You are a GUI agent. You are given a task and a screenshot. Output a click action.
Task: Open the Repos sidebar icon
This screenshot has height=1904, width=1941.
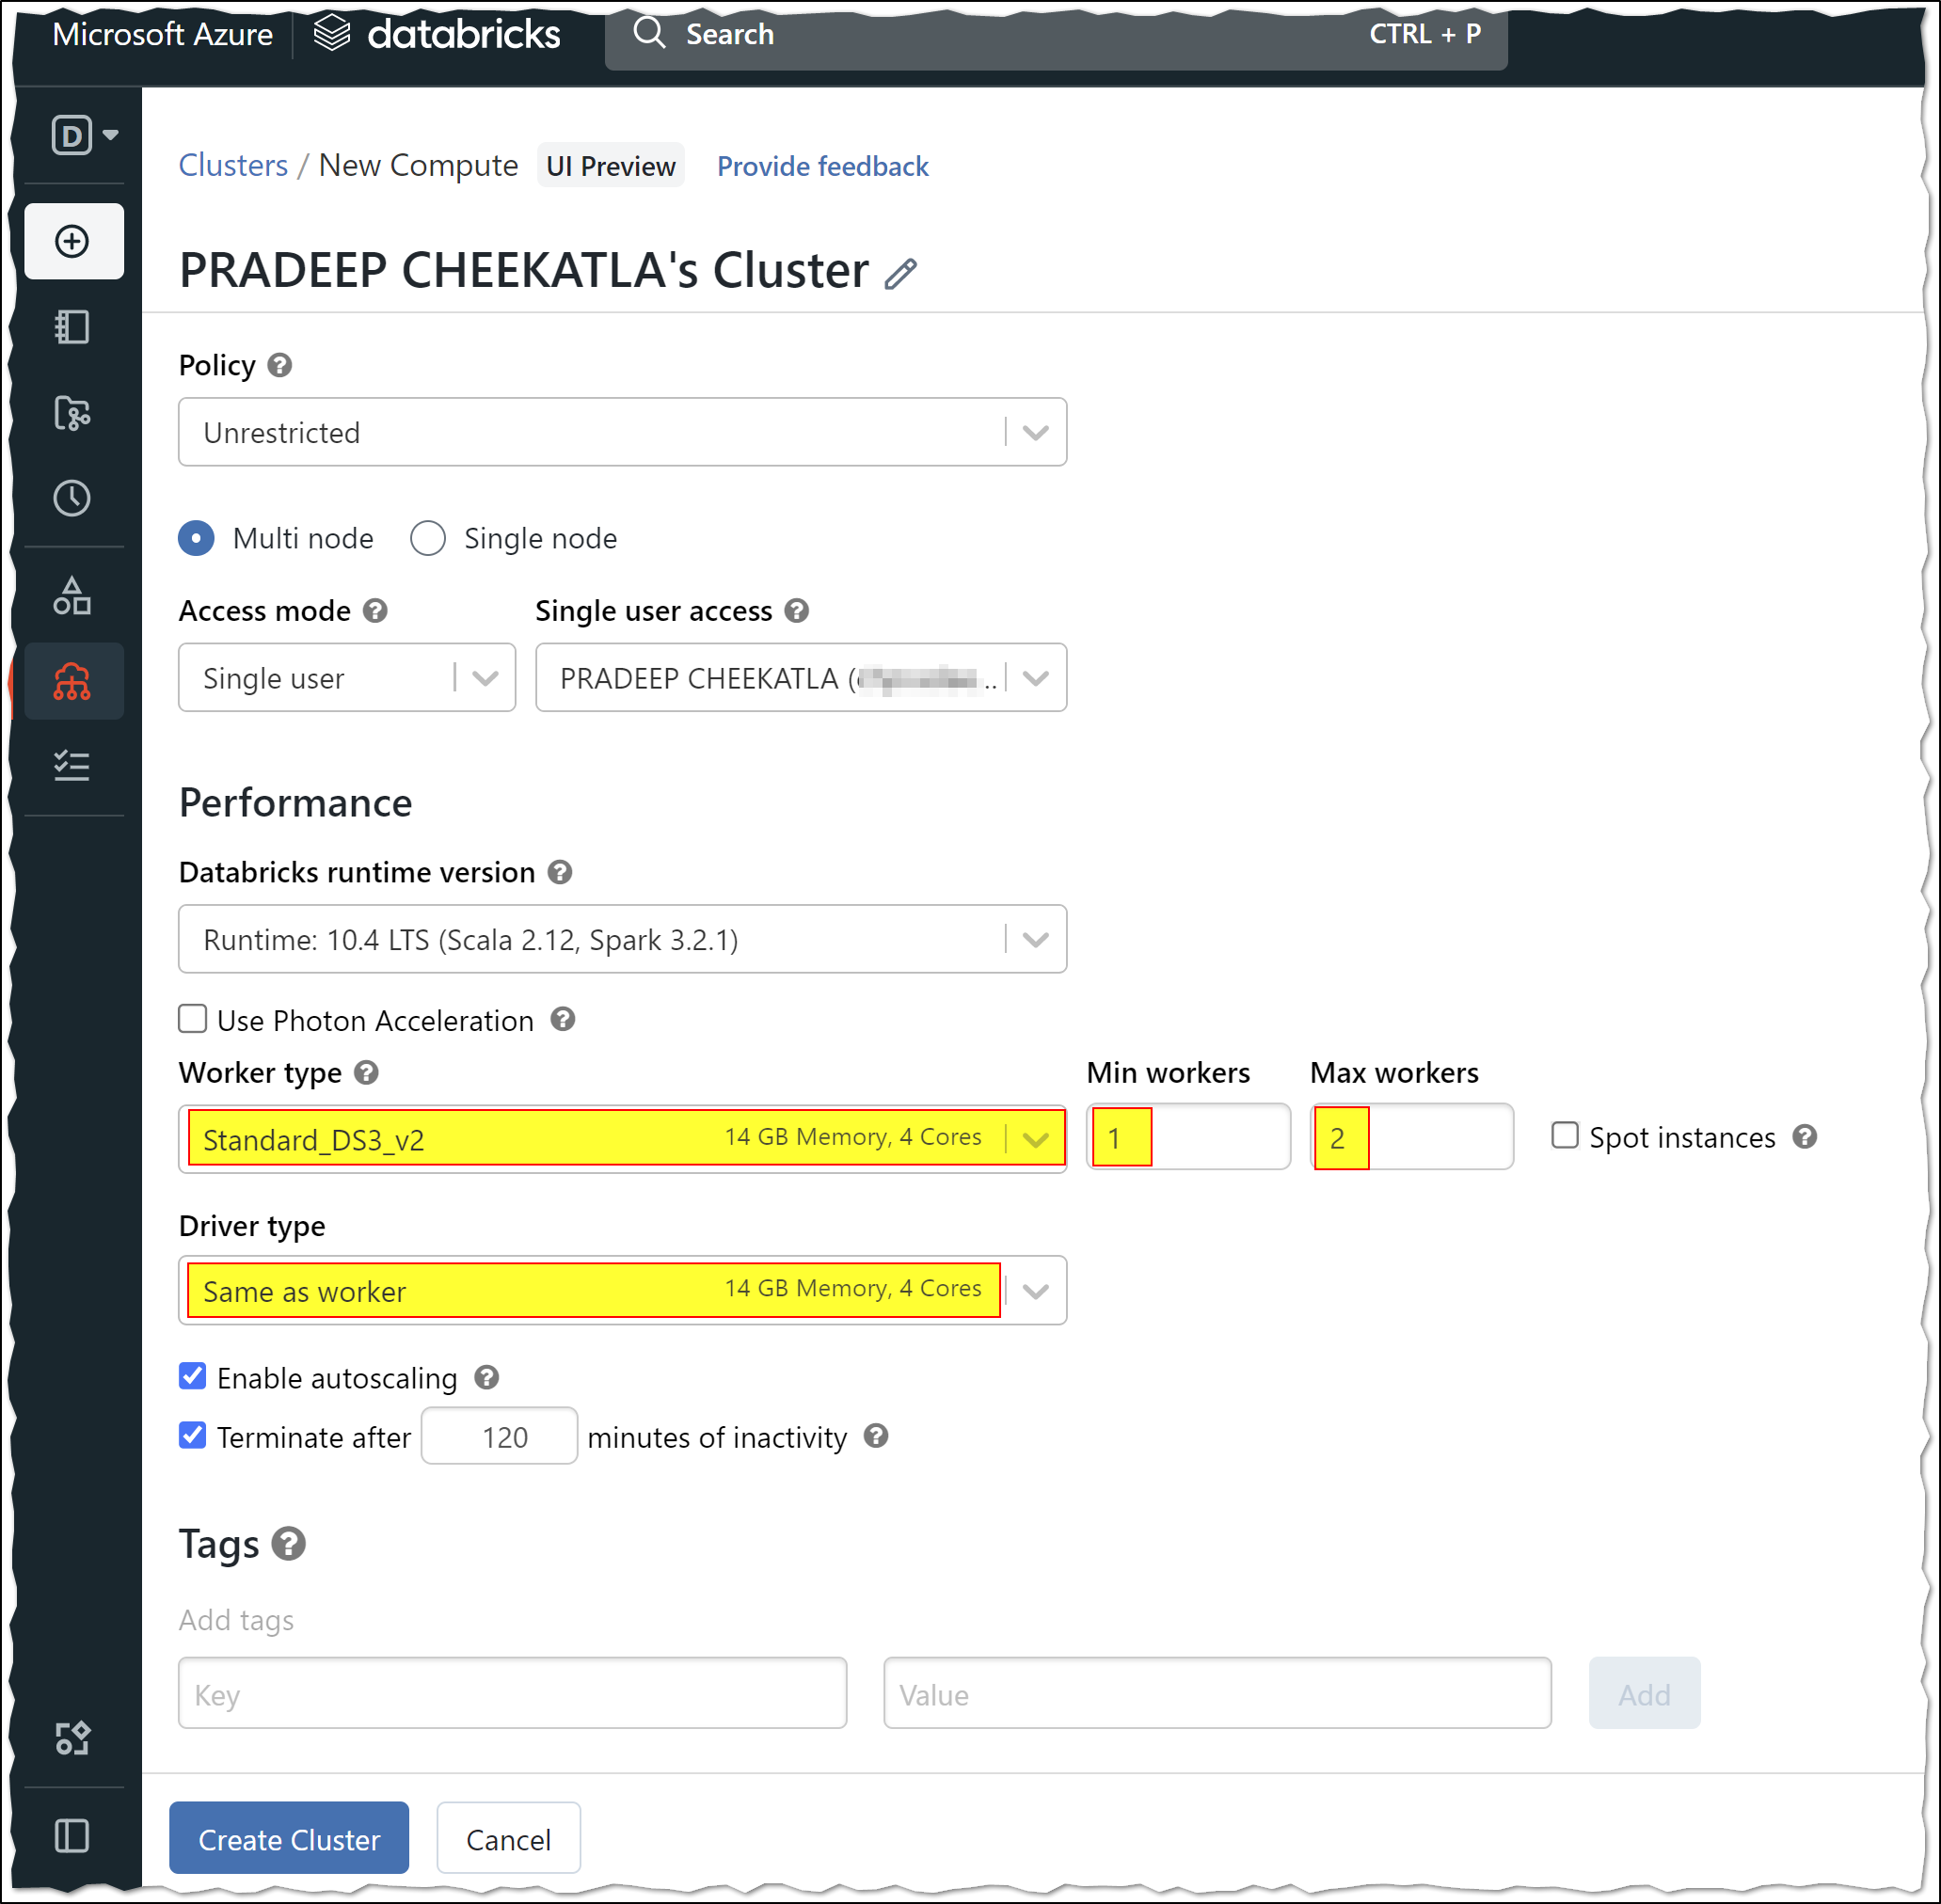(72, 413)
